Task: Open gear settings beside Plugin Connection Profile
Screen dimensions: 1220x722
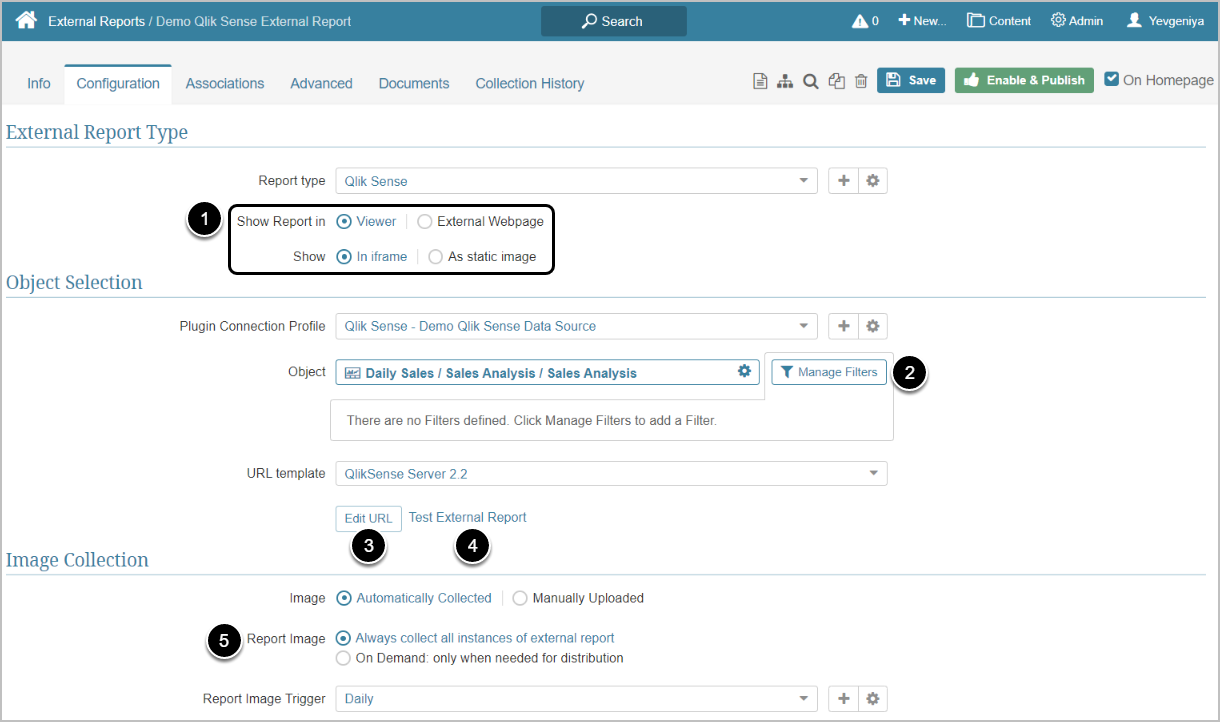Action: 873,326
